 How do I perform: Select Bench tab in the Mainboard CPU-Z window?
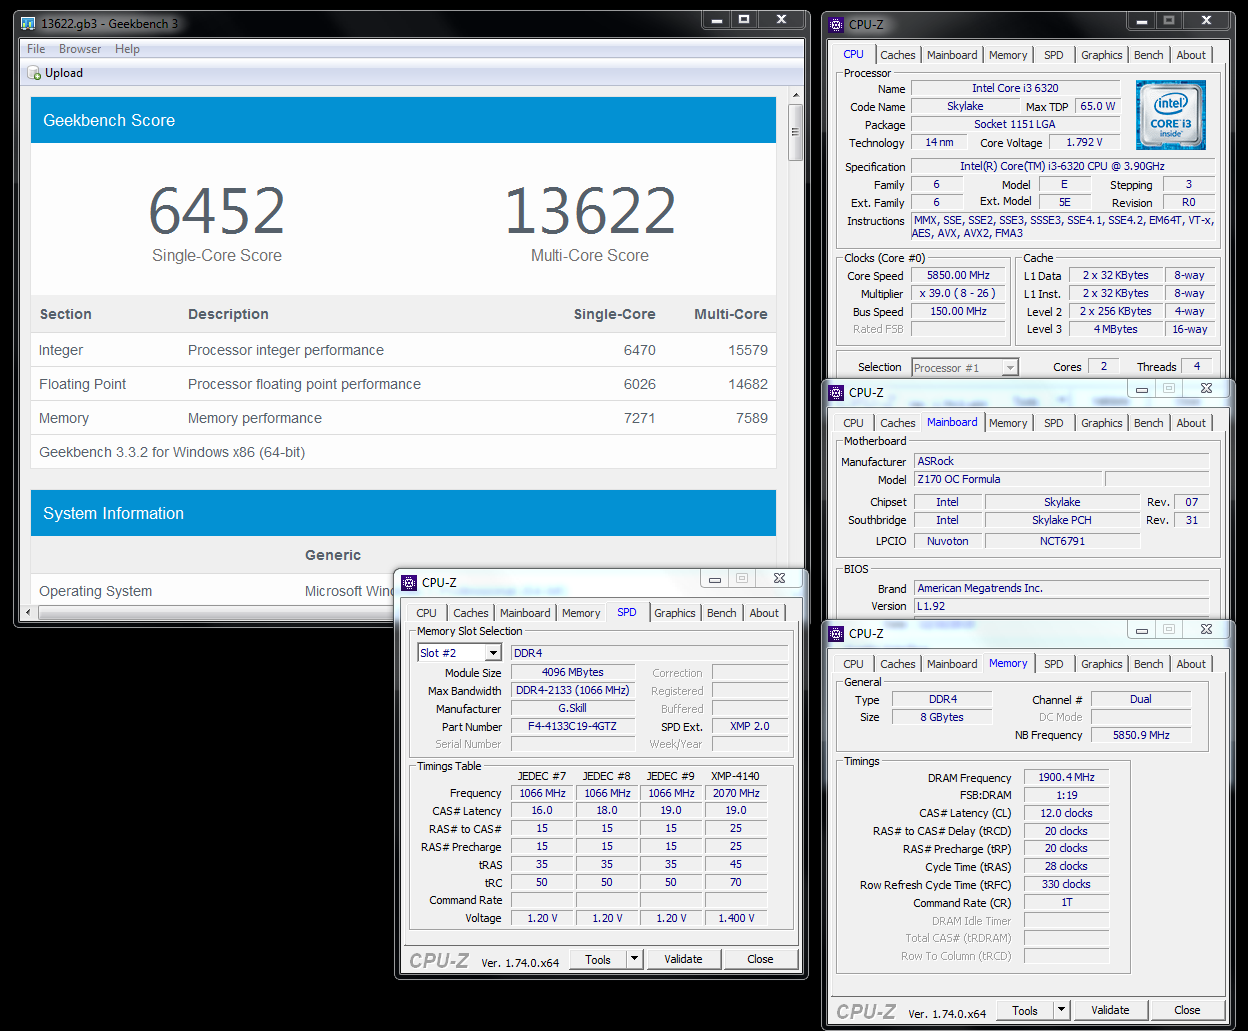click(1148, 423)
